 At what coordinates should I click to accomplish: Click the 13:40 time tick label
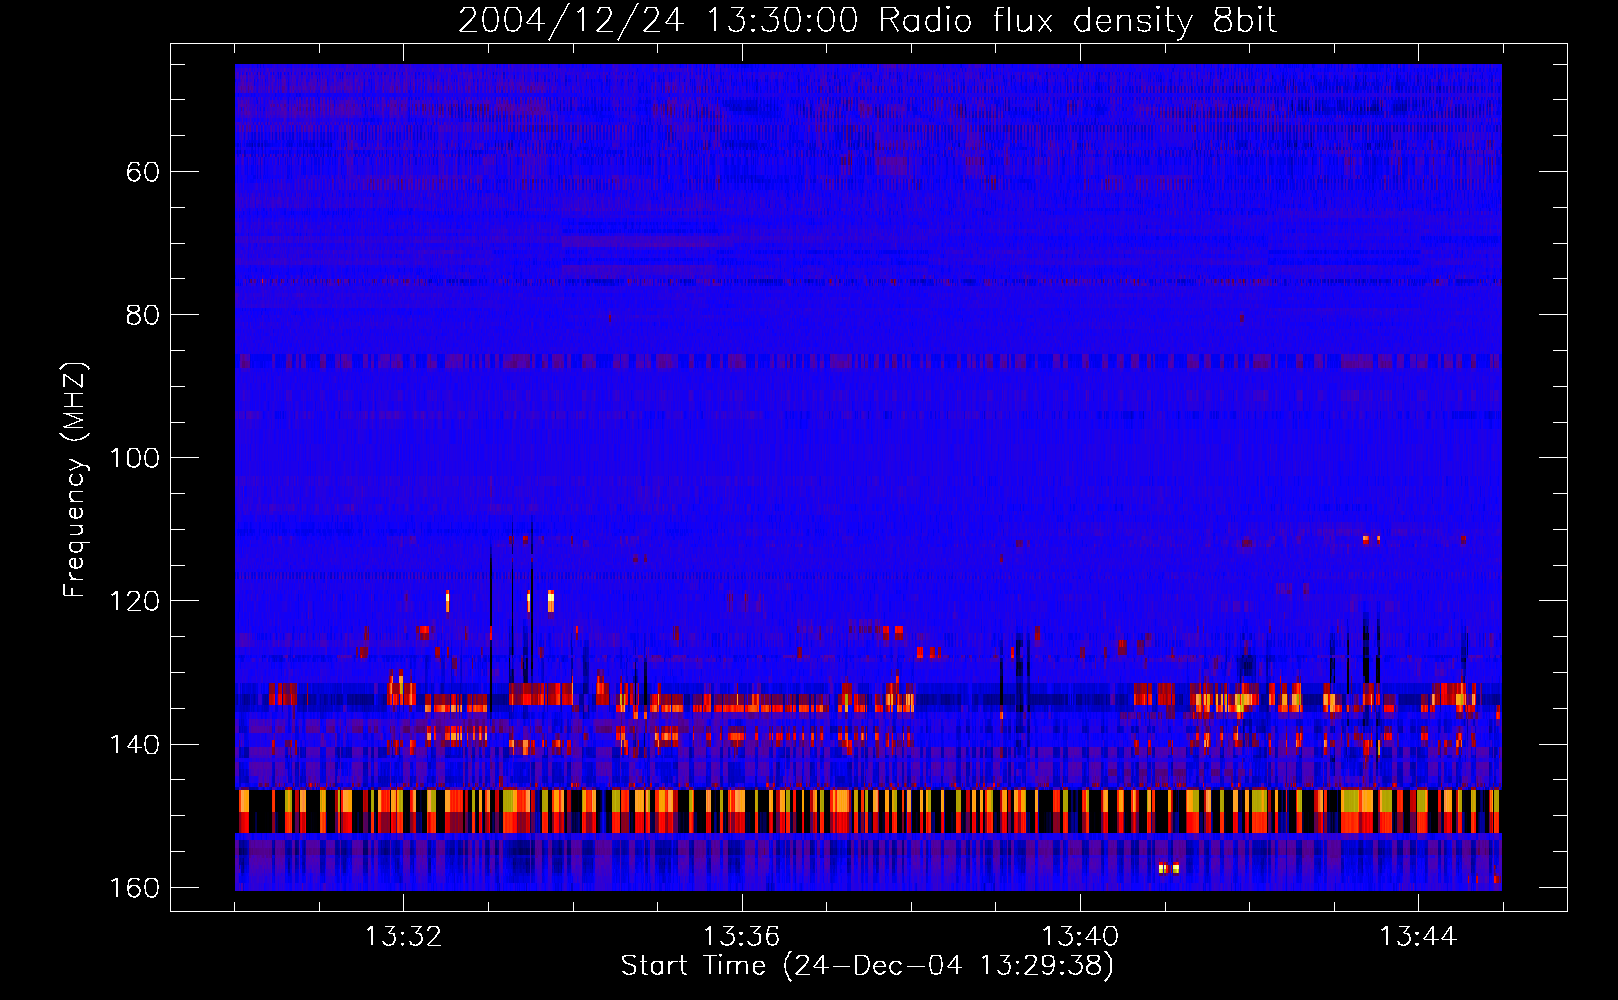click(x=1080, y=937)
